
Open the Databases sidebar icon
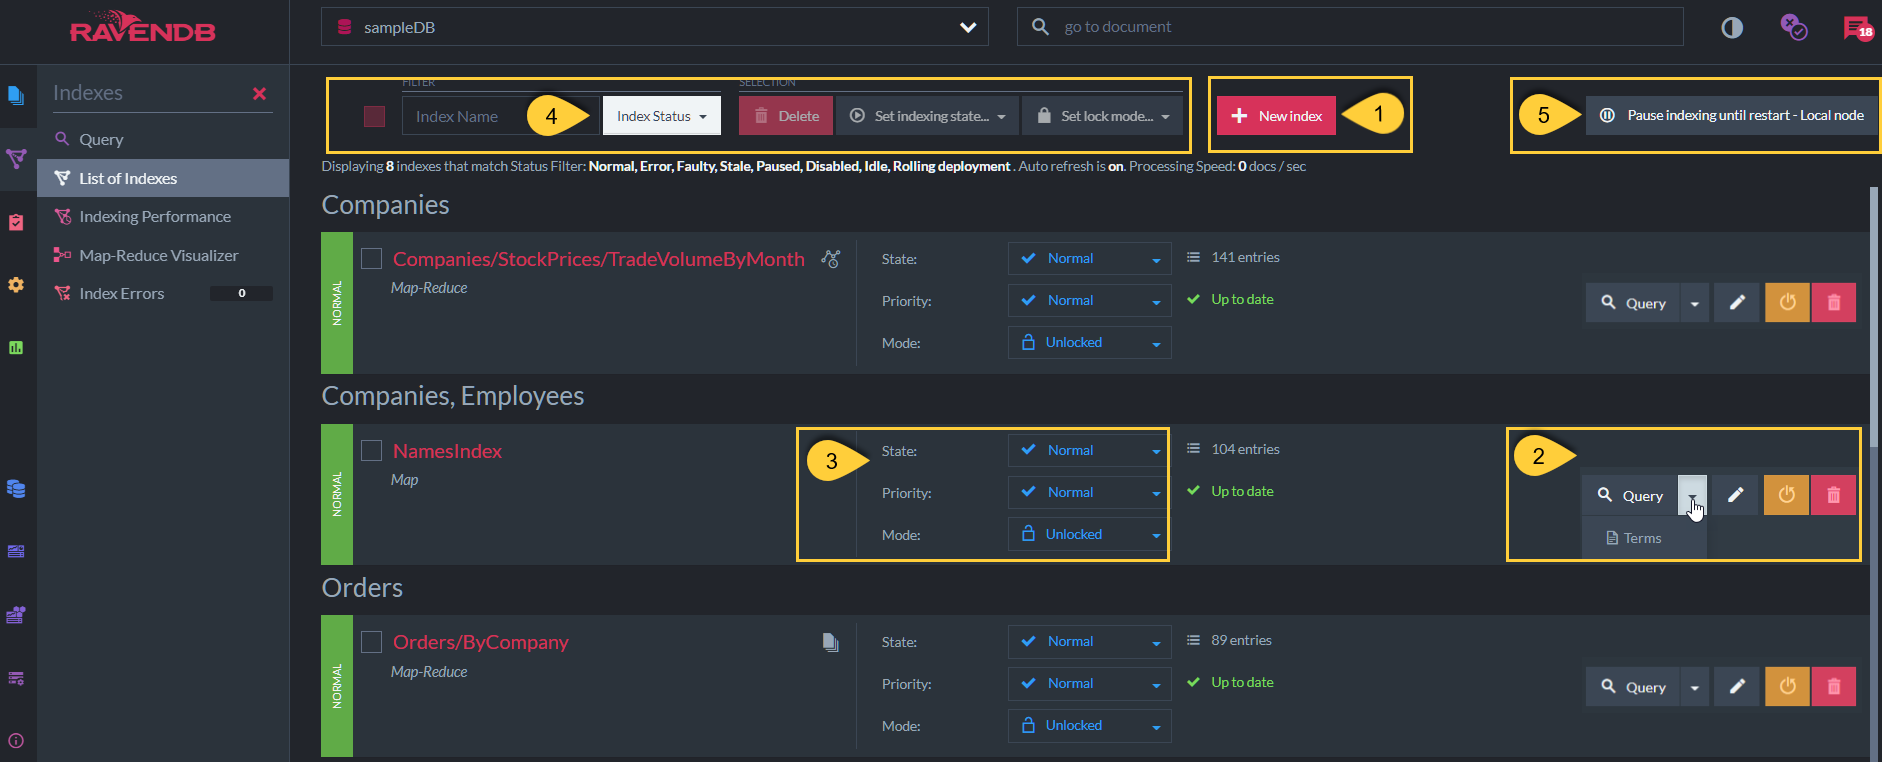click(16, 489)
